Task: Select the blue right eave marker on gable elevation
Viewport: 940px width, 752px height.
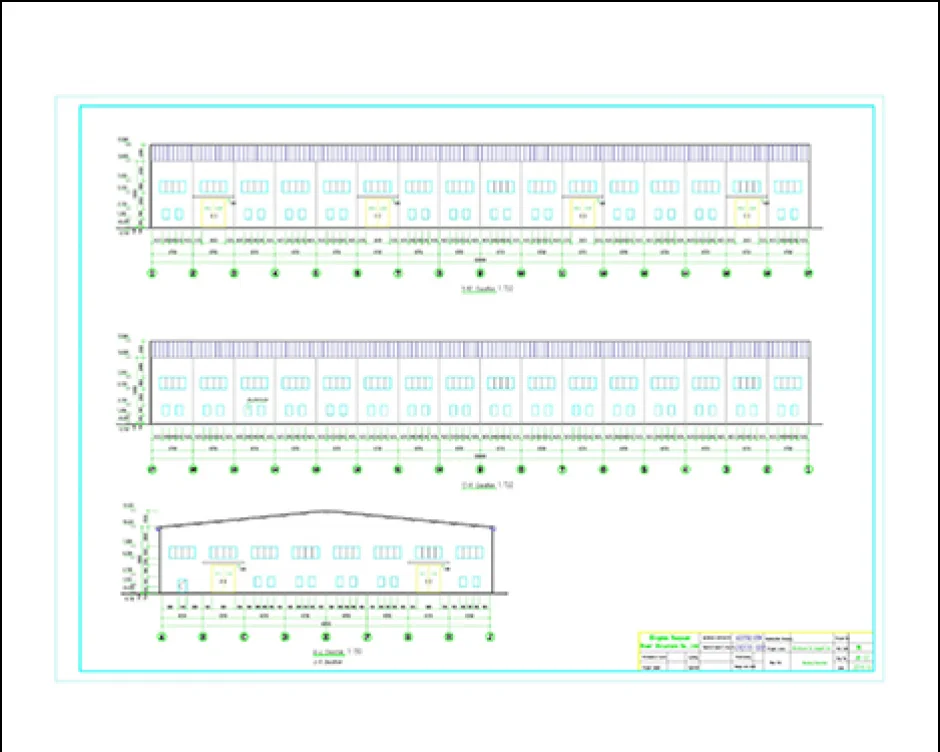Action: pyautogui.click(x=493, y=527)
